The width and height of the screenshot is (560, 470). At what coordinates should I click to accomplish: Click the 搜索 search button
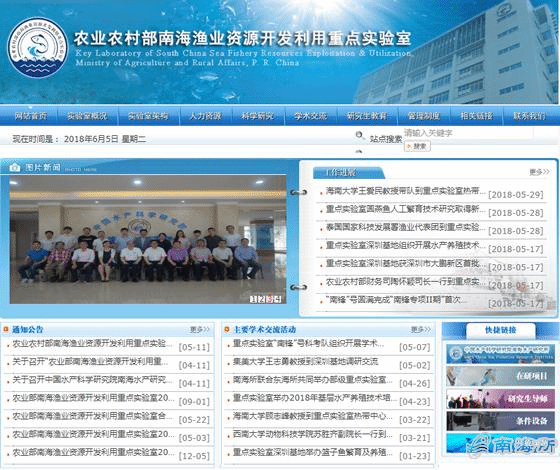[x=417, y=146]
